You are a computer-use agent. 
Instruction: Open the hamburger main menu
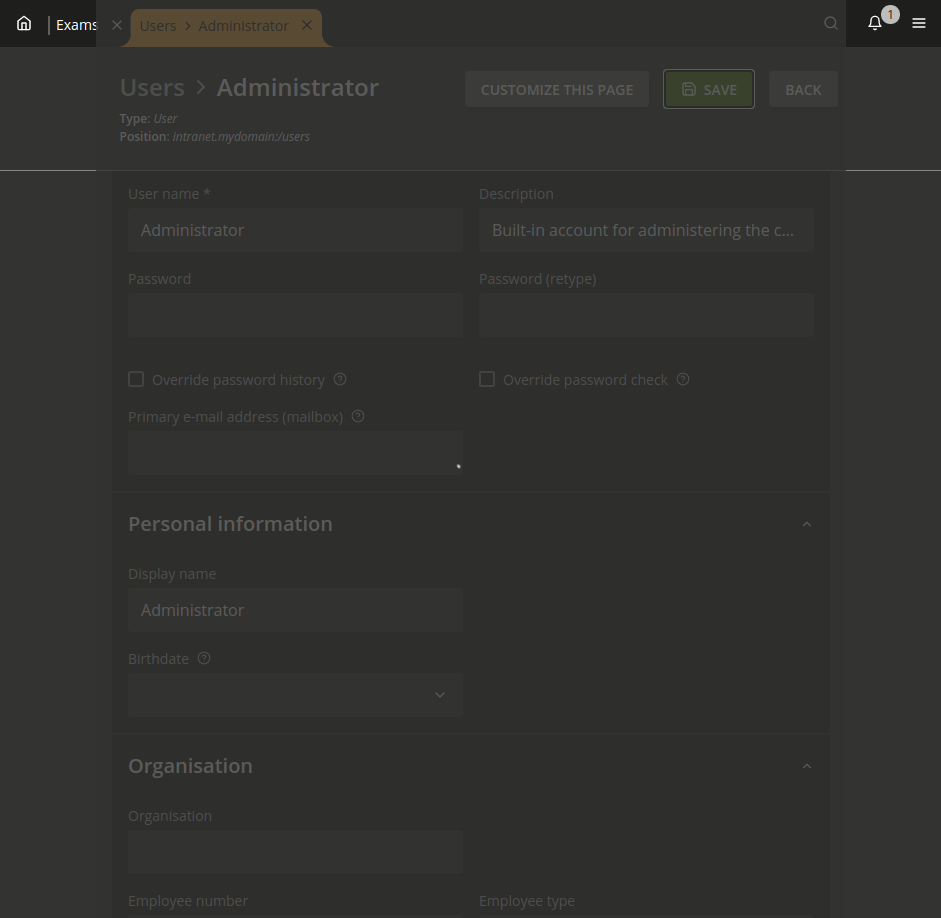918,24
